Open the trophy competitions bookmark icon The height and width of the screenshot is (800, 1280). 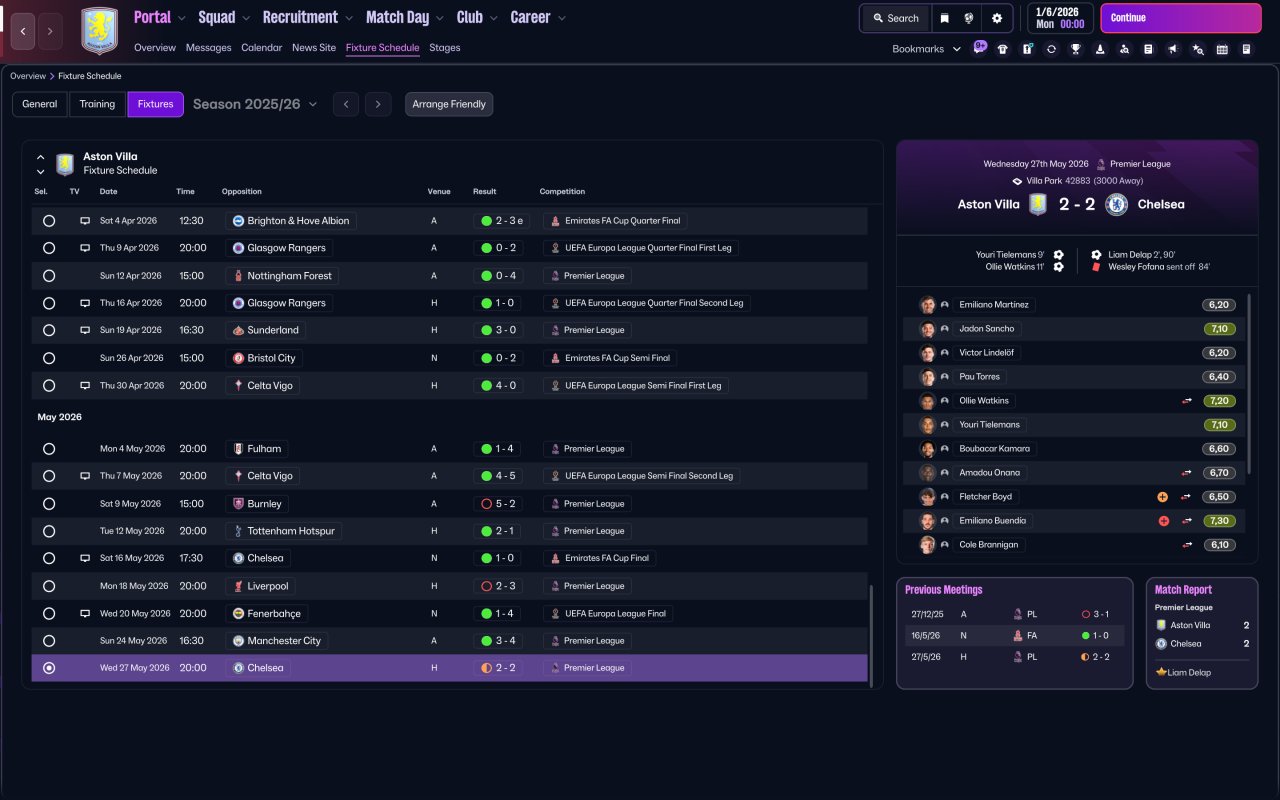pos(1076,49)
